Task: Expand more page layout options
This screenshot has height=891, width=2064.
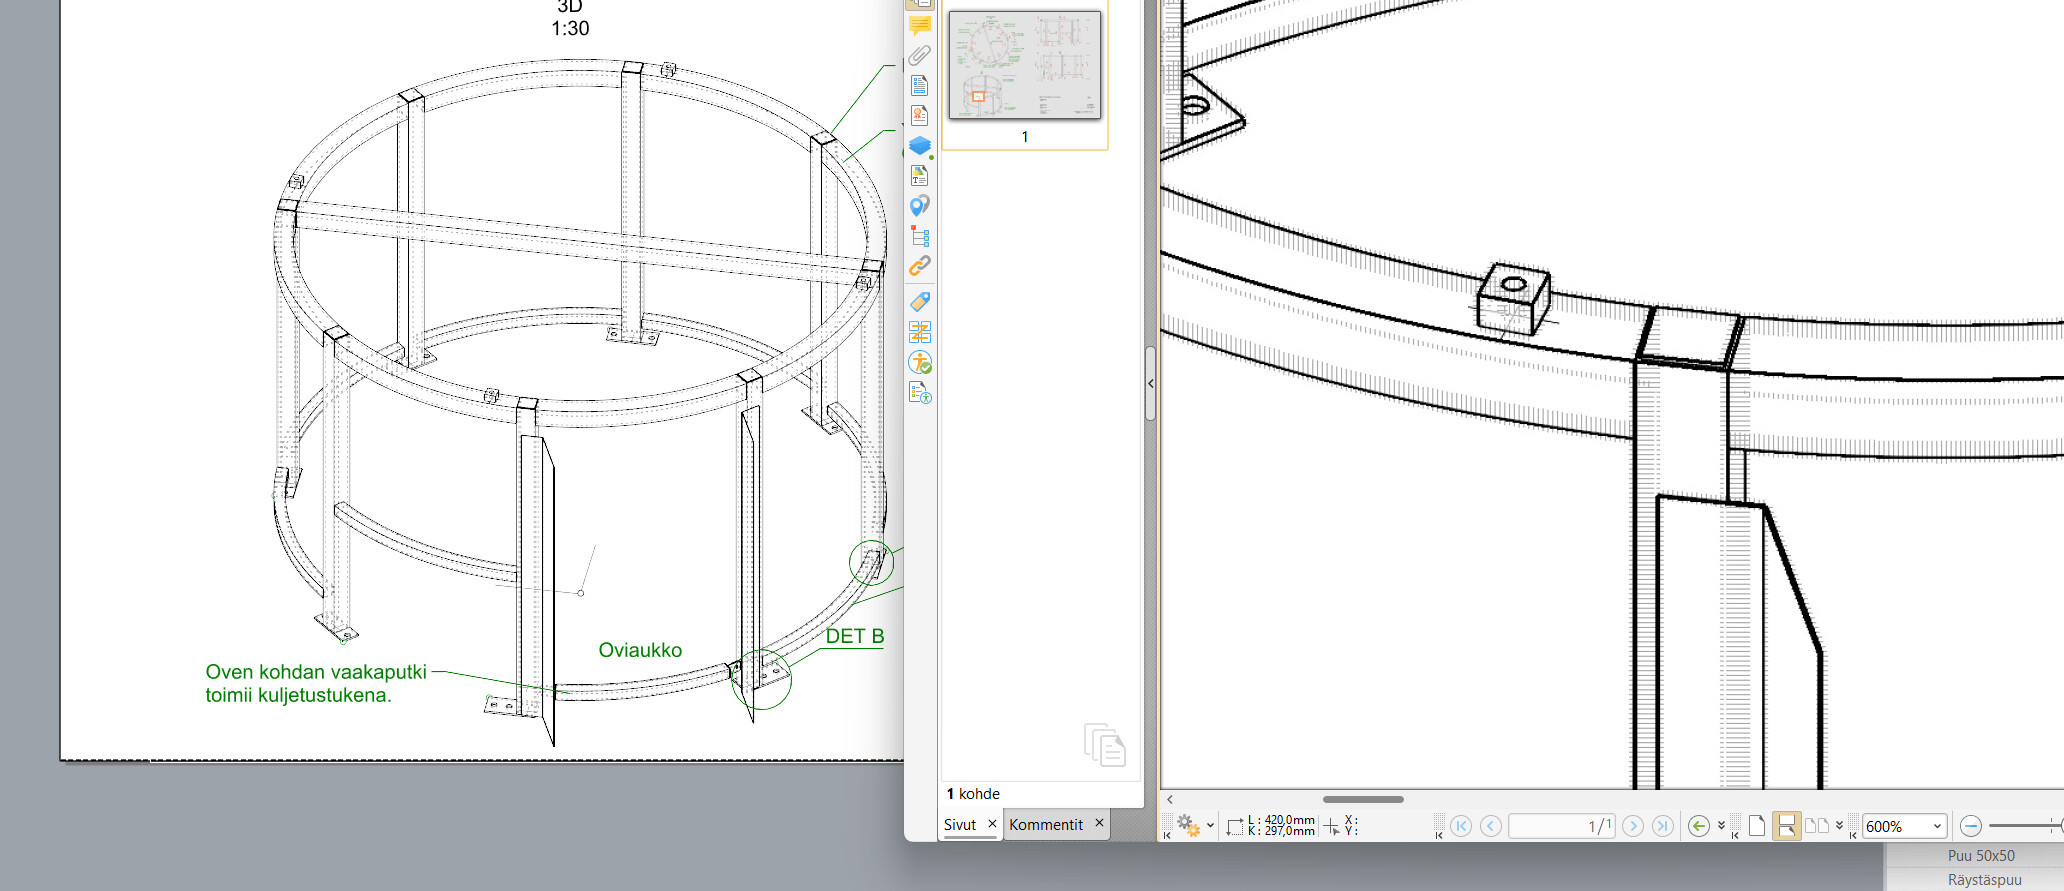Action: click(x=1839, y=826)
